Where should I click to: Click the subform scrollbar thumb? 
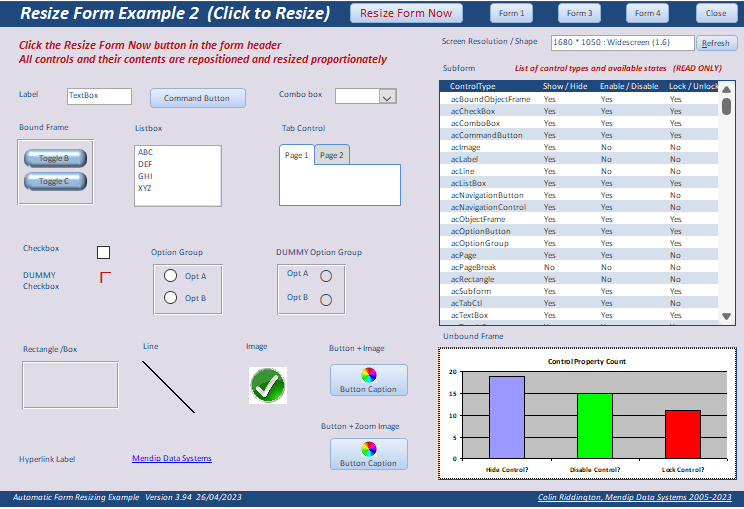(x=726, y=106)
